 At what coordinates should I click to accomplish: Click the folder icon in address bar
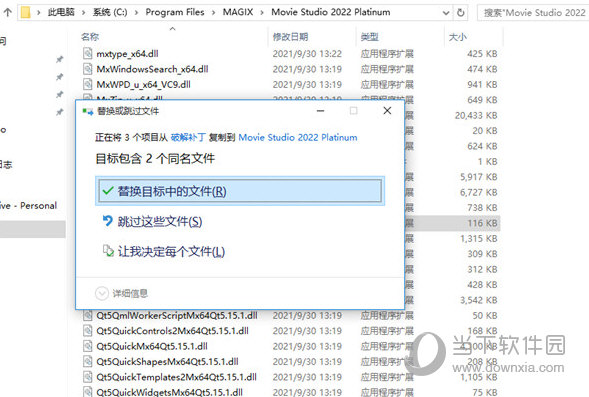point(25,12)
